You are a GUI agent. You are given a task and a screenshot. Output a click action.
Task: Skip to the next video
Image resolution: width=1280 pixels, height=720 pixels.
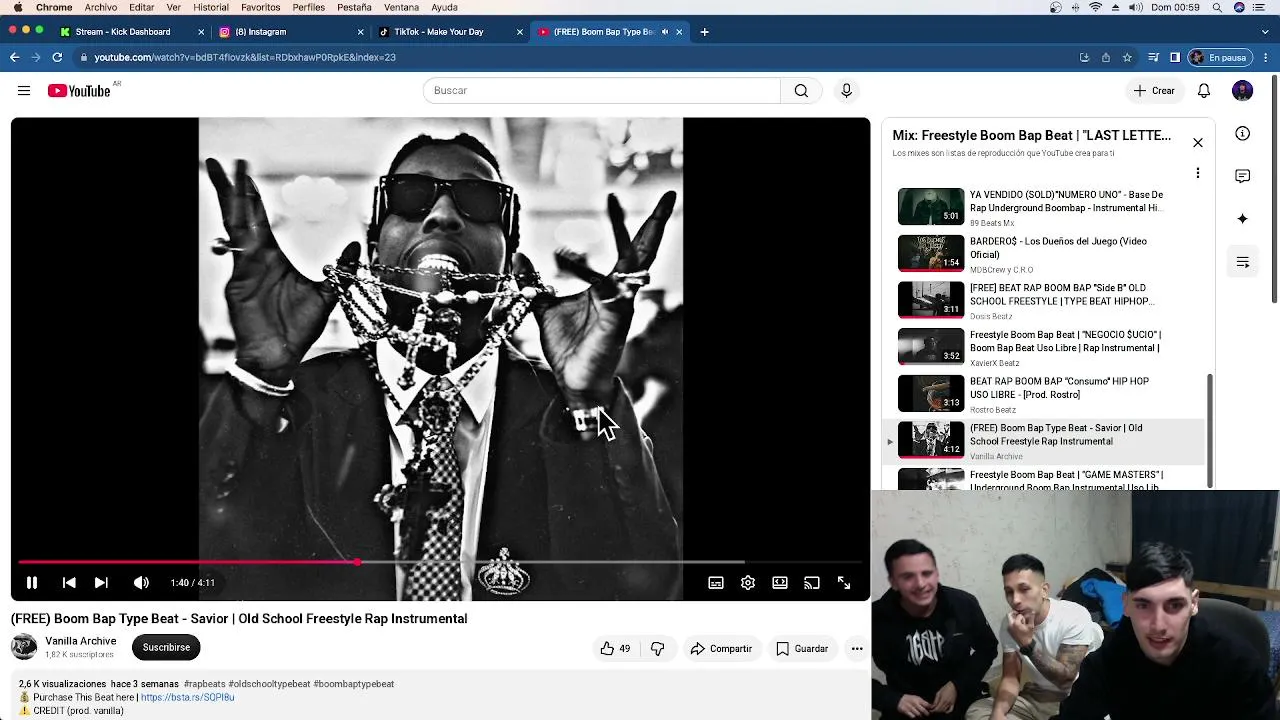pyautogui.click(x=101, y=583)
